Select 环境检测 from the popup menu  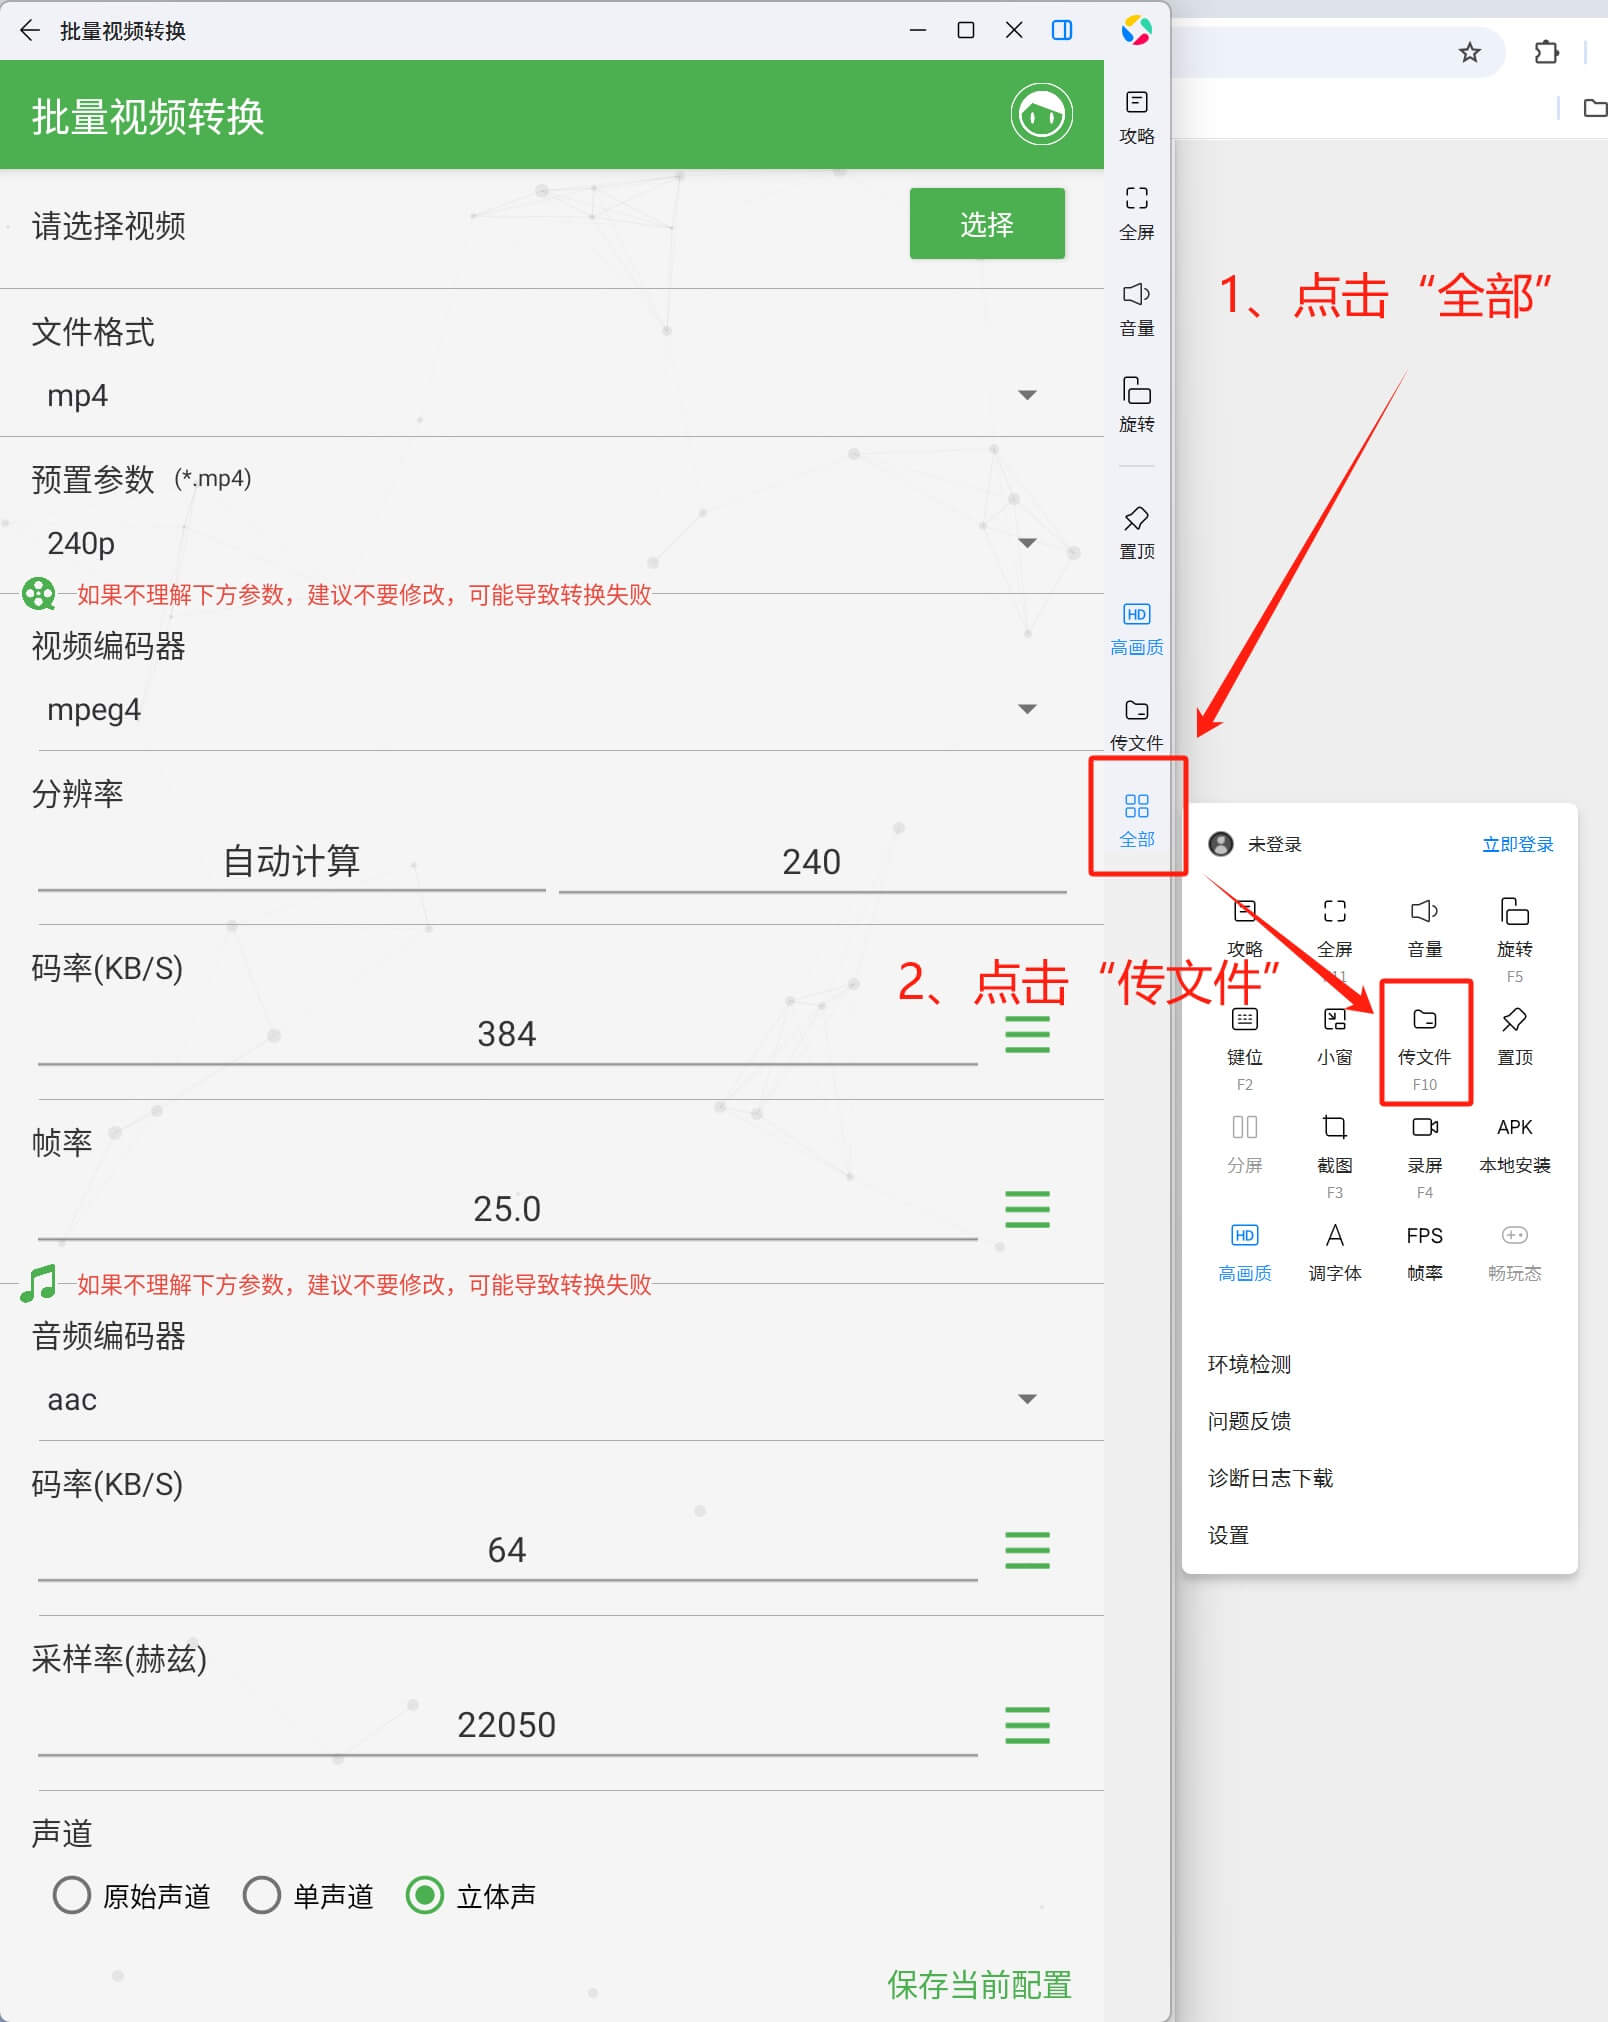point(1249,1364)
